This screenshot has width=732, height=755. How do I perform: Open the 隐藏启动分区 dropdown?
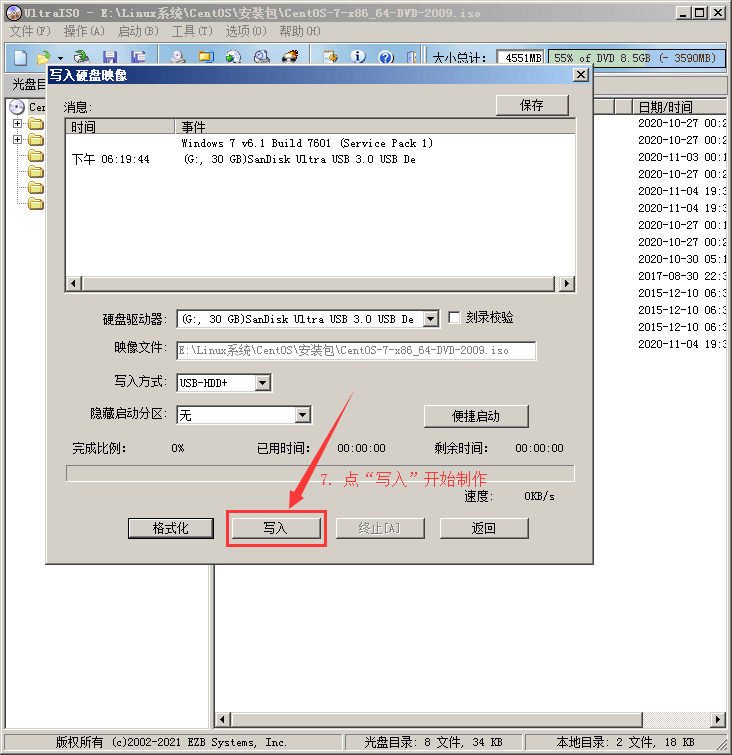(303, 415)
